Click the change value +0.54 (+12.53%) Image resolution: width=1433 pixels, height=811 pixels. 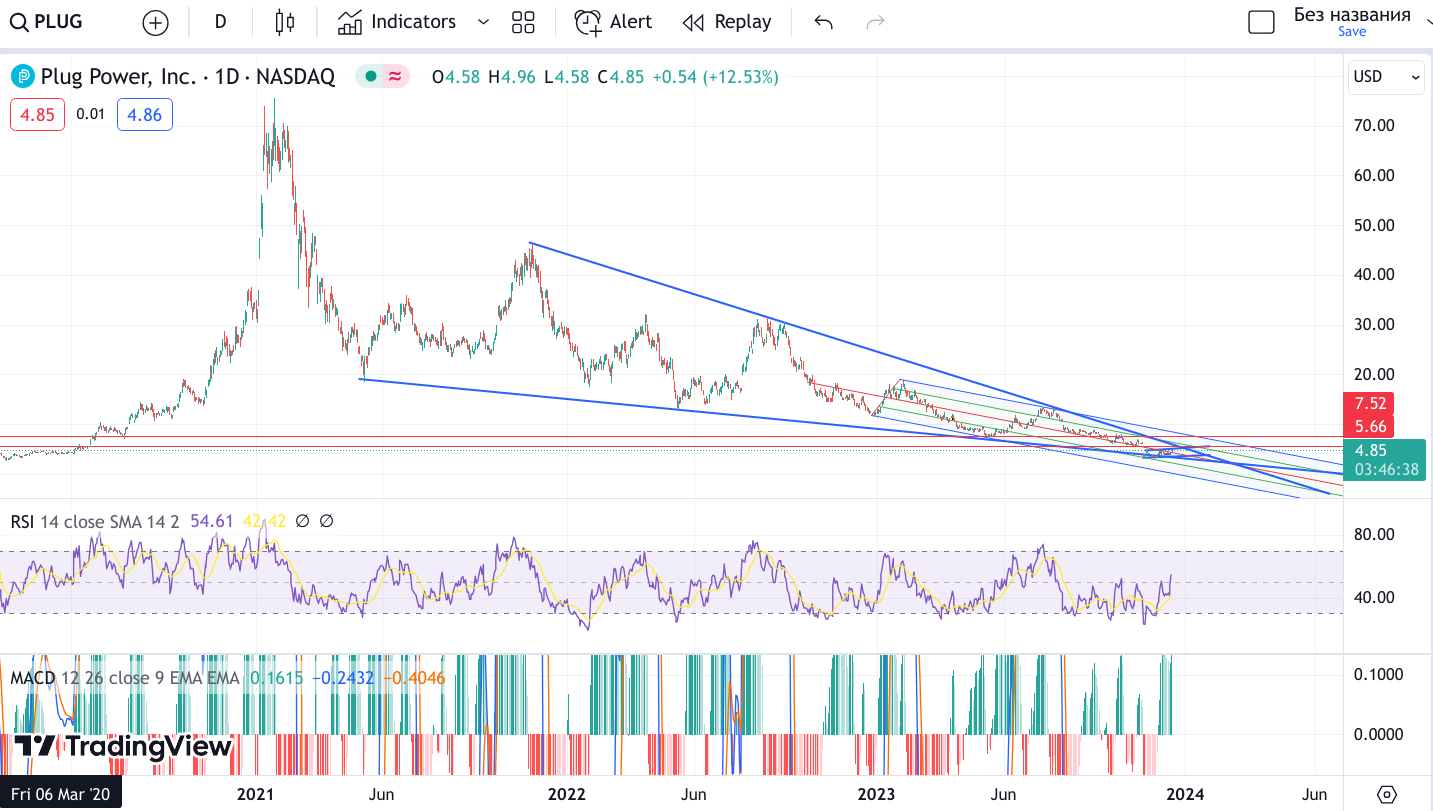pos(715,77)
